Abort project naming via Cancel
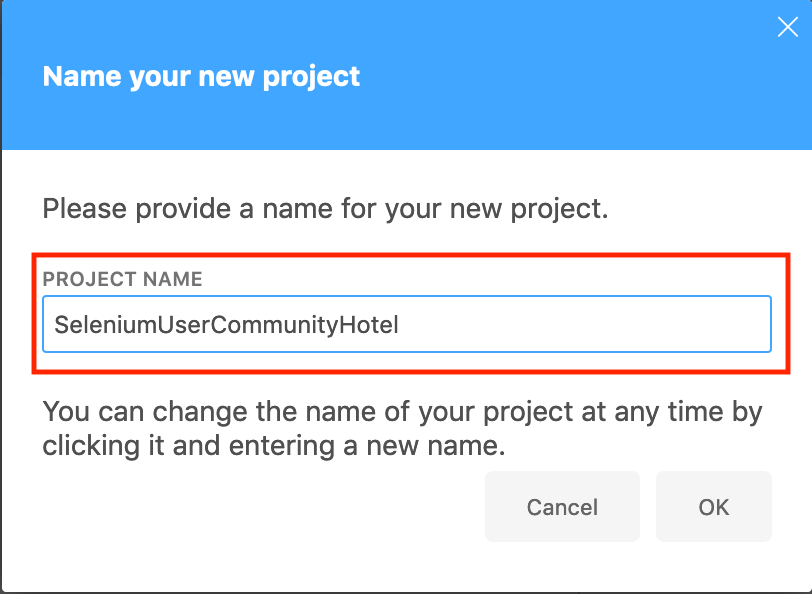812x594 pixels. (x=562, y=507)
